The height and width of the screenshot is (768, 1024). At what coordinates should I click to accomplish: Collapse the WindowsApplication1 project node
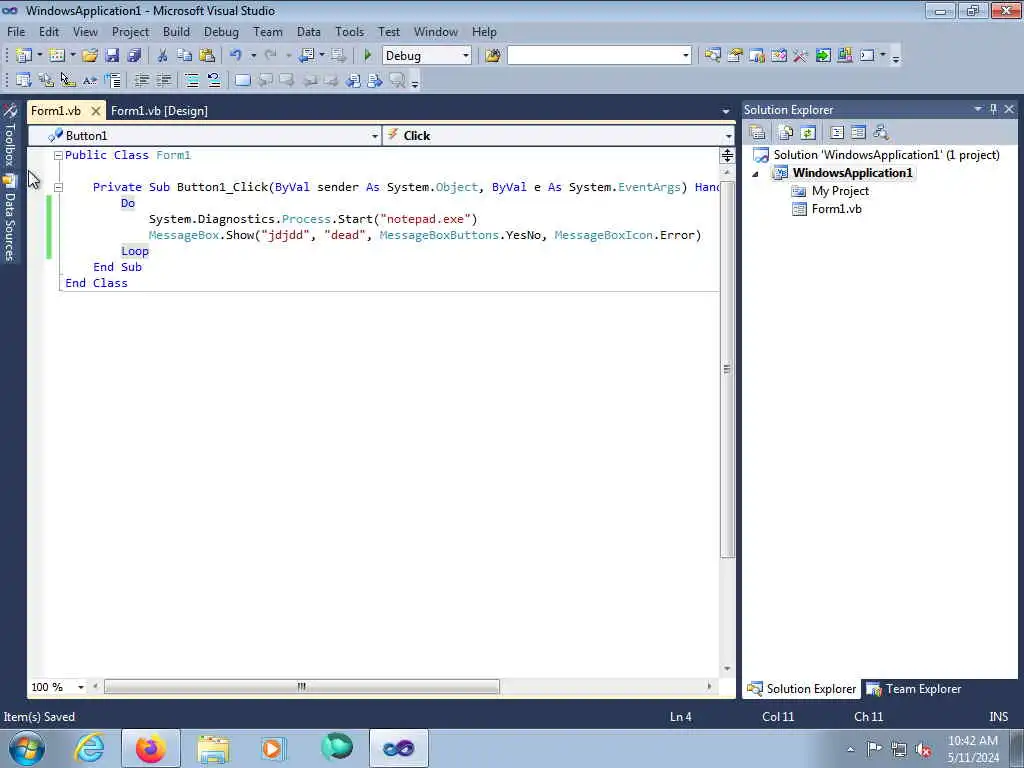(756, 174)
